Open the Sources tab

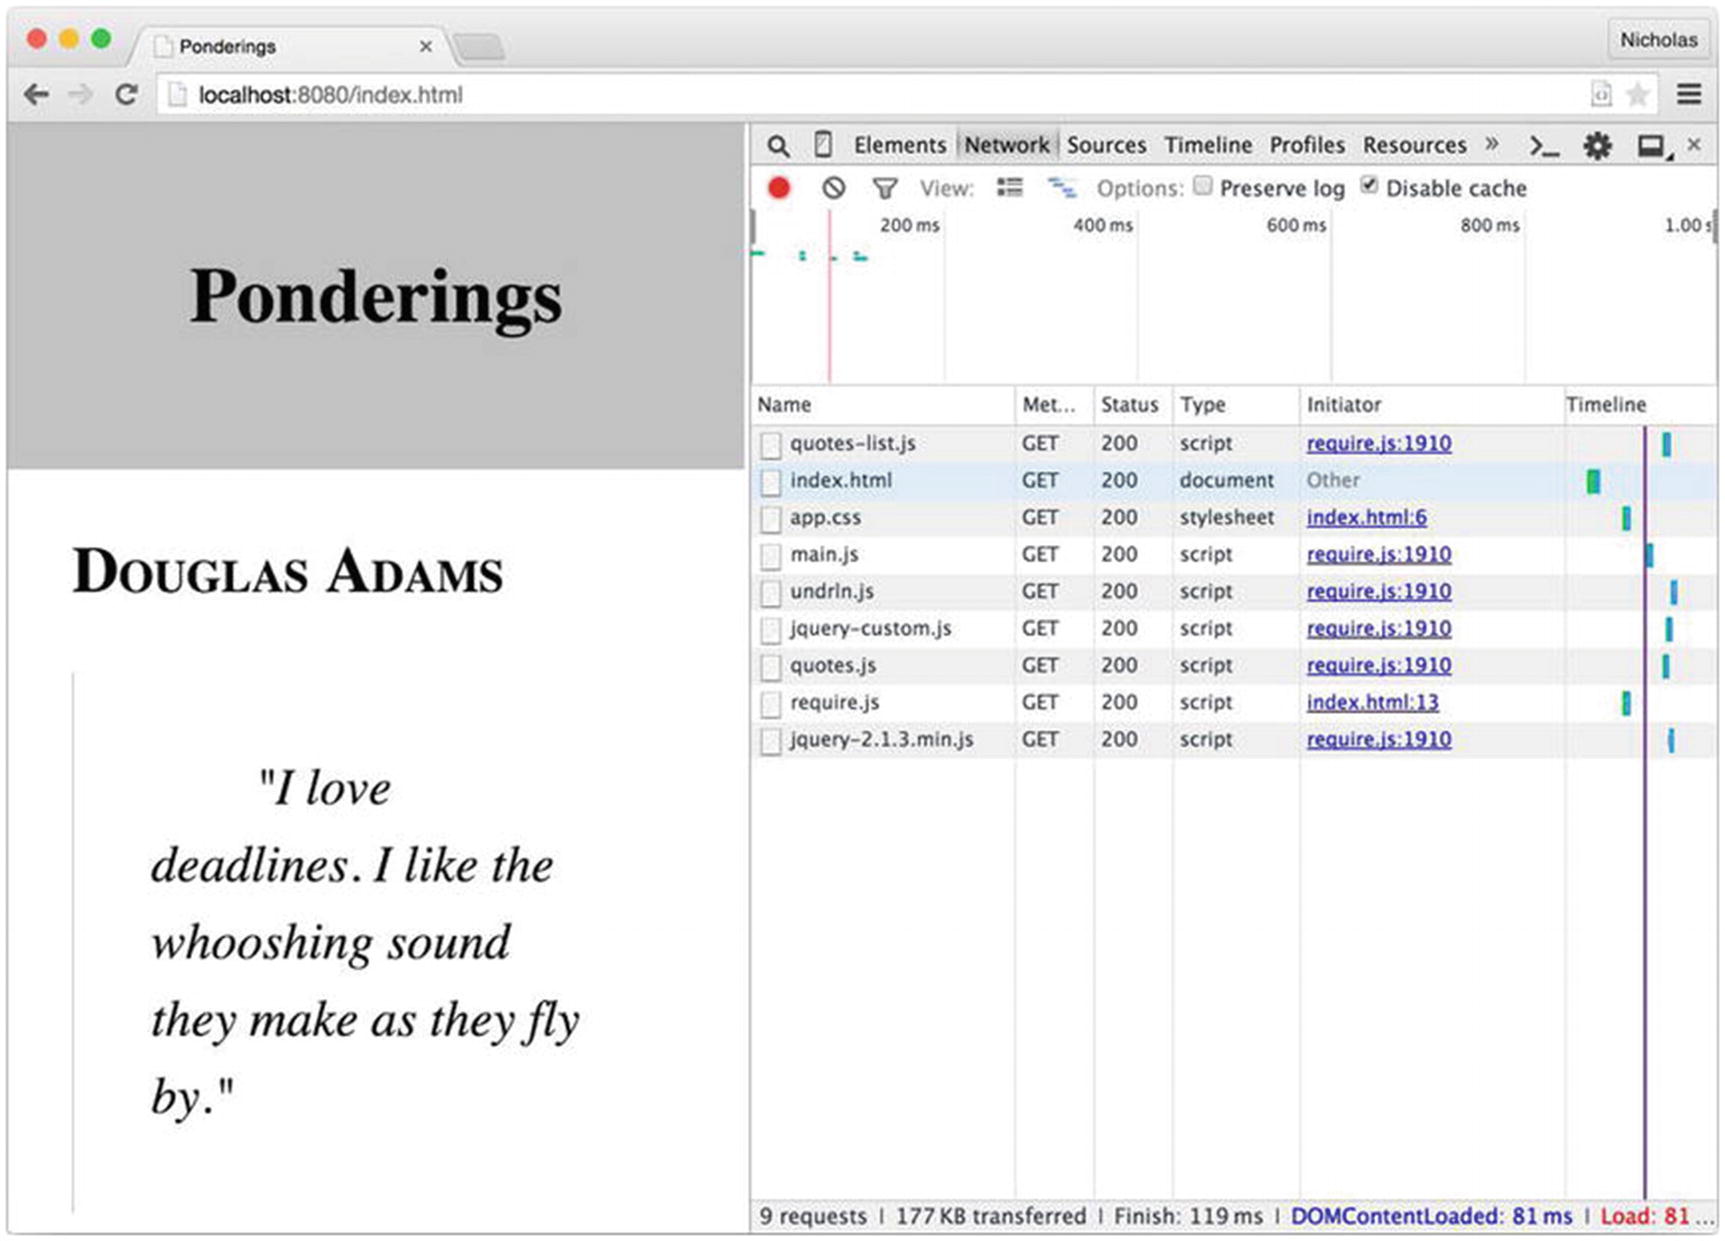pyautogui.click(x=1106, y=145)
